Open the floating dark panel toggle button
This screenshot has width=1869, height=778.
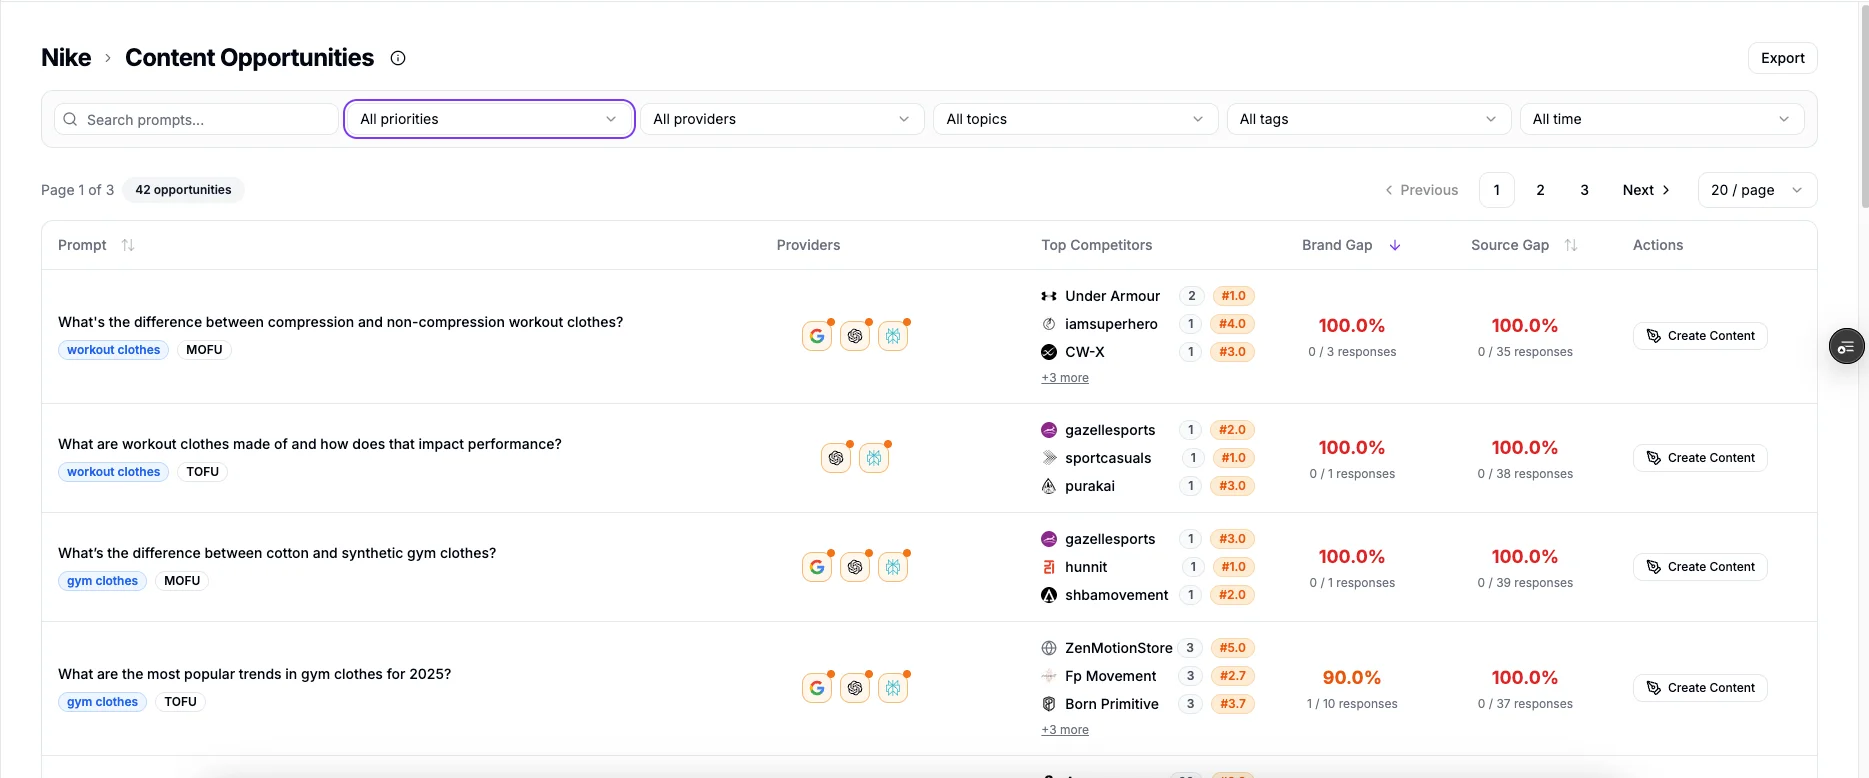[1846, 347]
